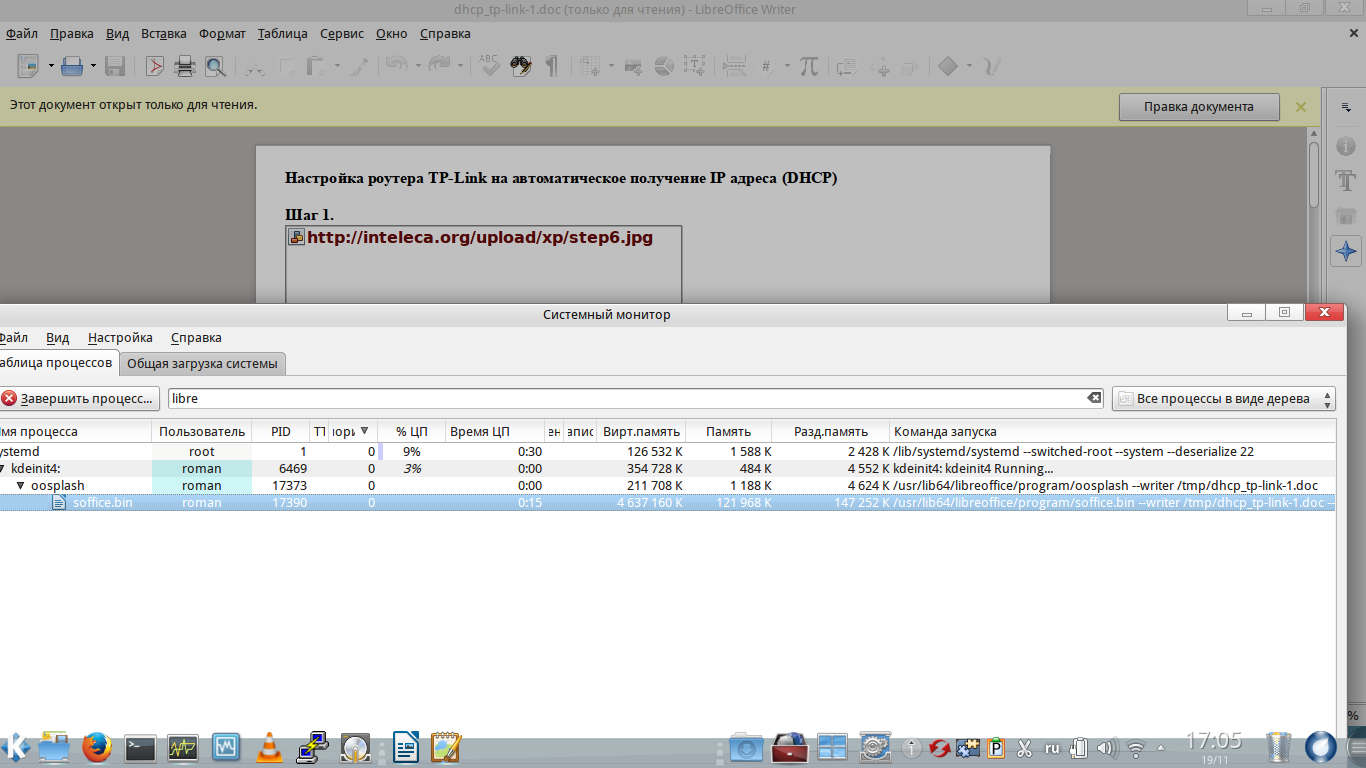Screen dimensions: 1366x768
Task: Open the Сервис menu in Writer
Action: pyautogui.click(x=342, y=33)
